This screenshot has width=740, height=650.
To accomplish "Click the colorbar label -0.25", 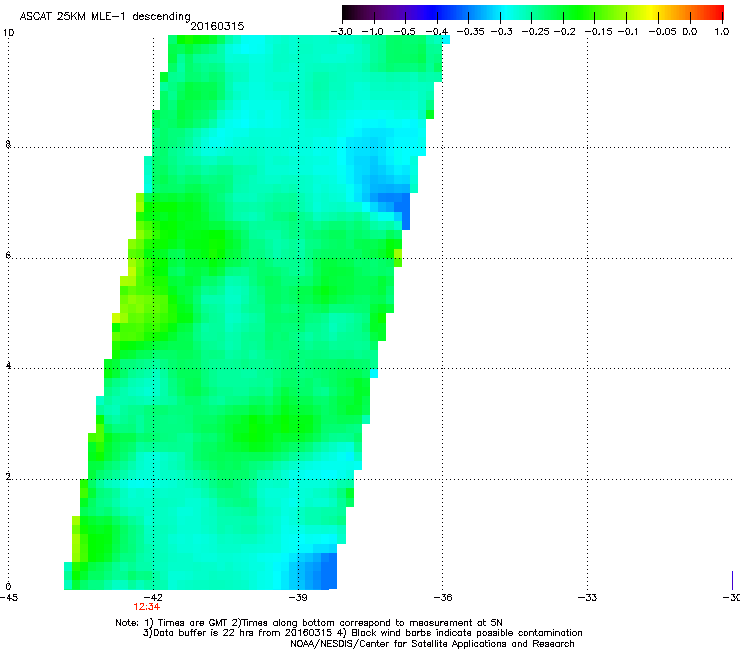I will 535,32.
